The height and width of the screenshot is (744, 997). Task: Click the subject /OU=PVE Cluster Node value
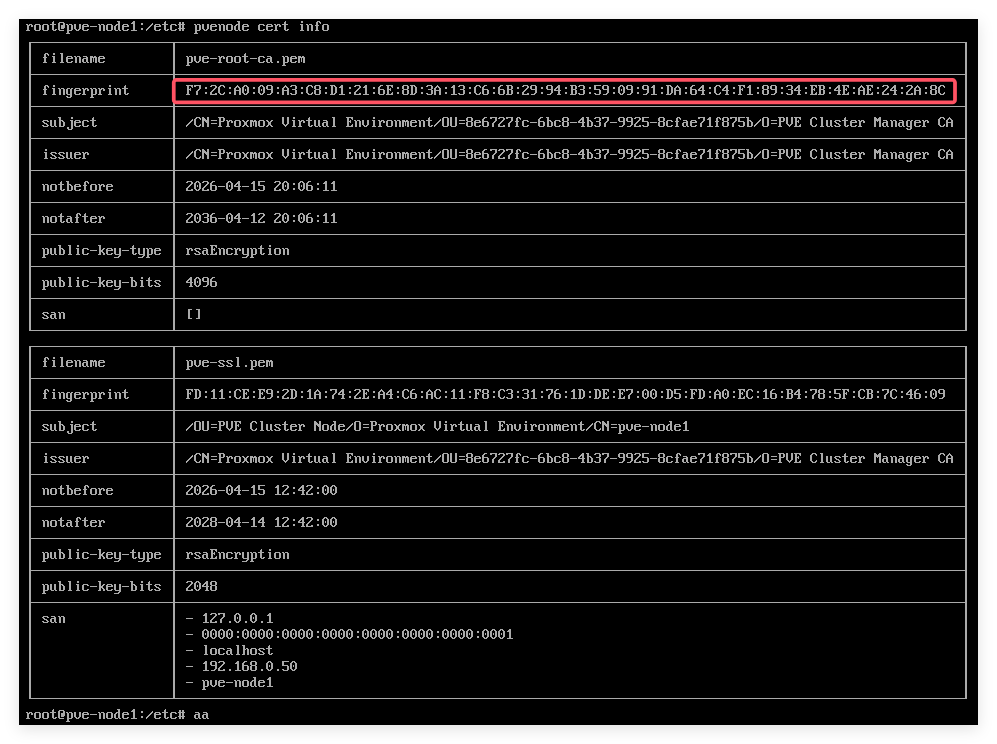coord(437,426)
